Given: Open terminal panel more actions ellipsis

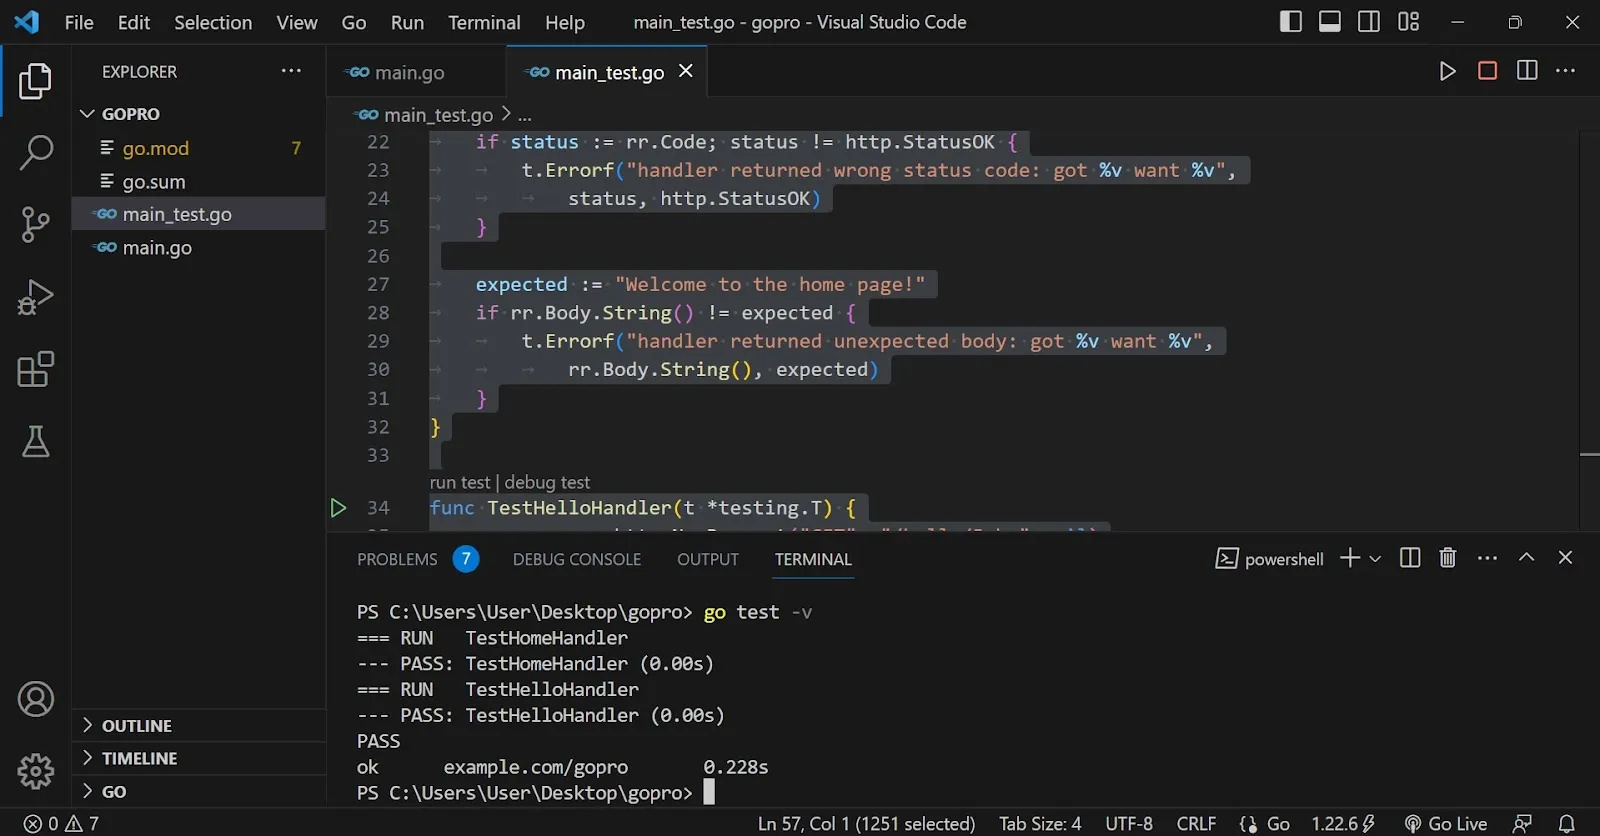Looking at the screenshot, I should coord(1487,558).
